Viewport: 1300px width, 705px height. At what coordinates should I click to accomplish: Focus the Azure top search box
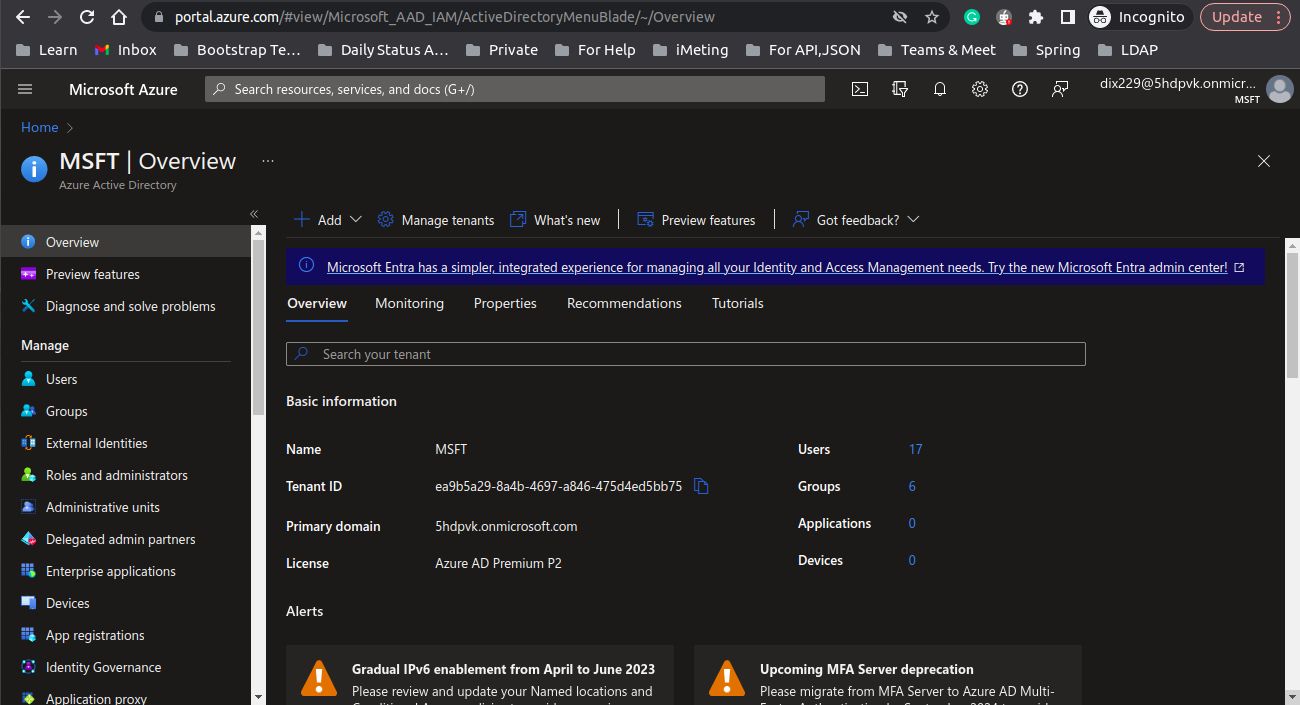pos(515,89)
